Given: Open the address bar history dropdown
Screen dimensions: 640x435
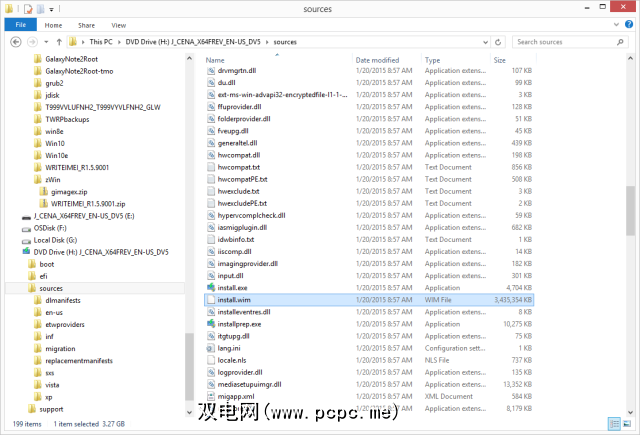Looking at the screenshot, I should 485,42.
